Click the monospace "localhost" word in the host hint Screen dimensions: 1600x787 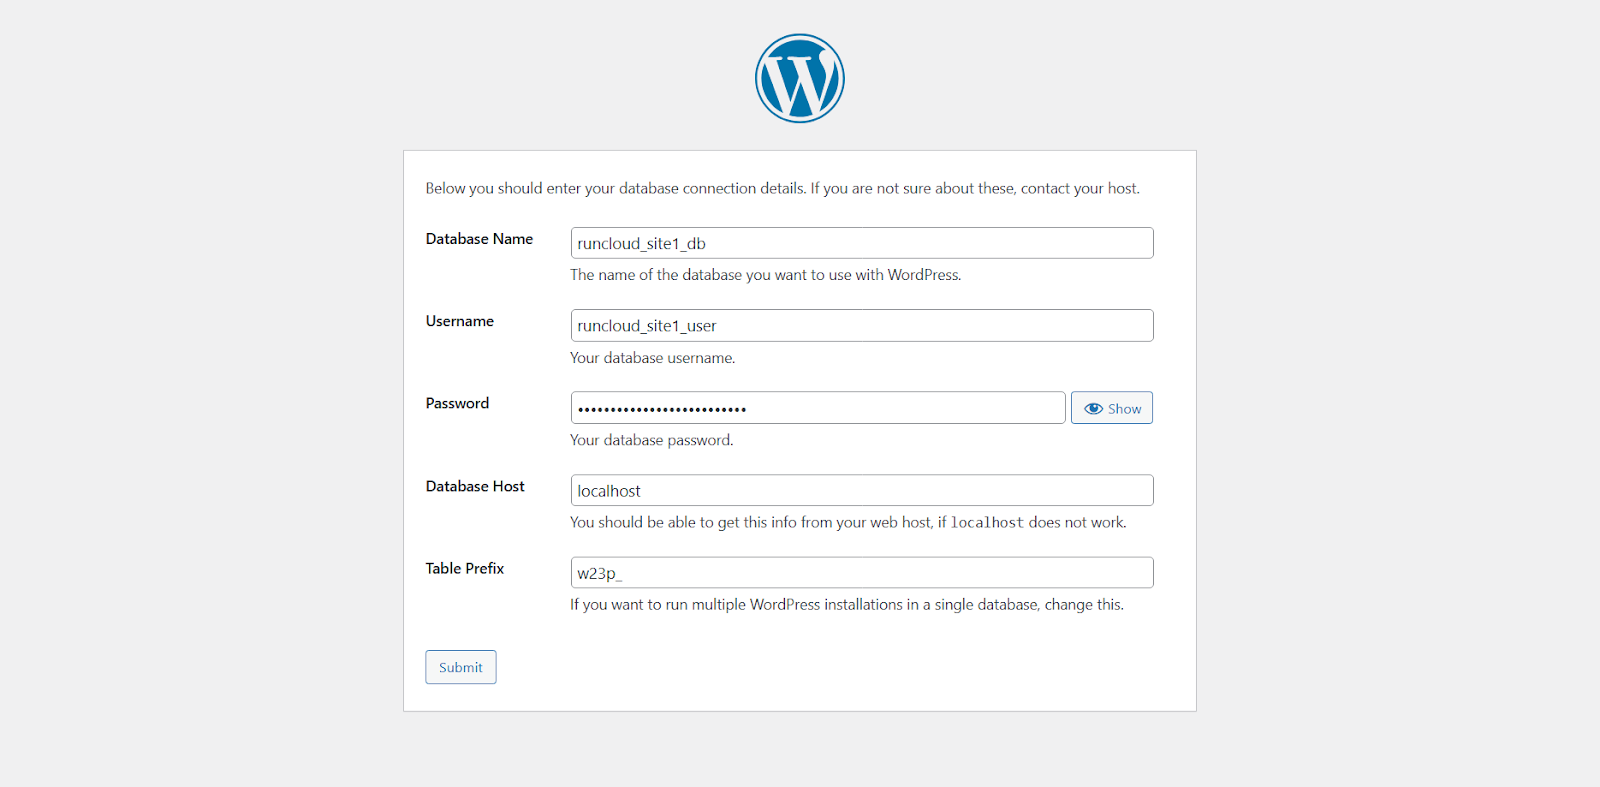(986, 523)
